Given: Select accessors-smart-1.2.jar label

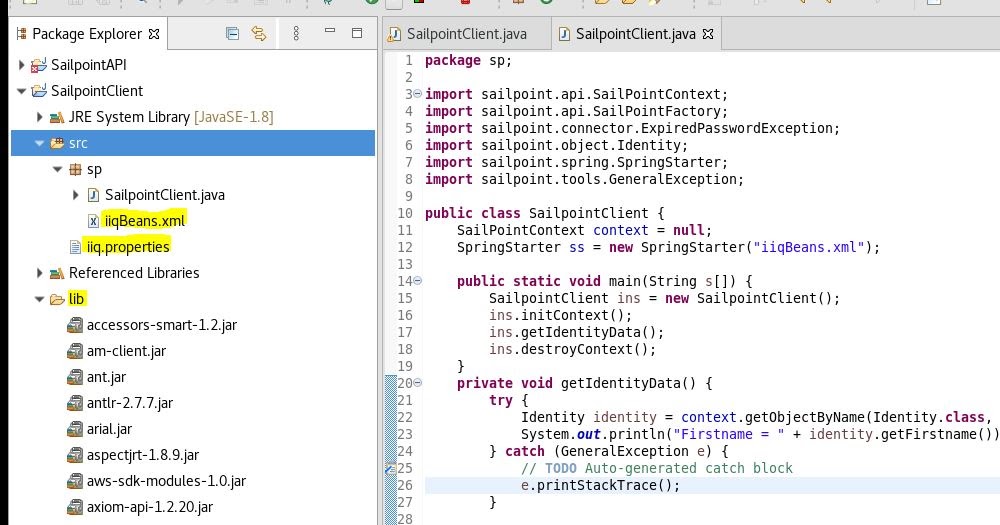Looking at the screenshot, I should (162, 325).
